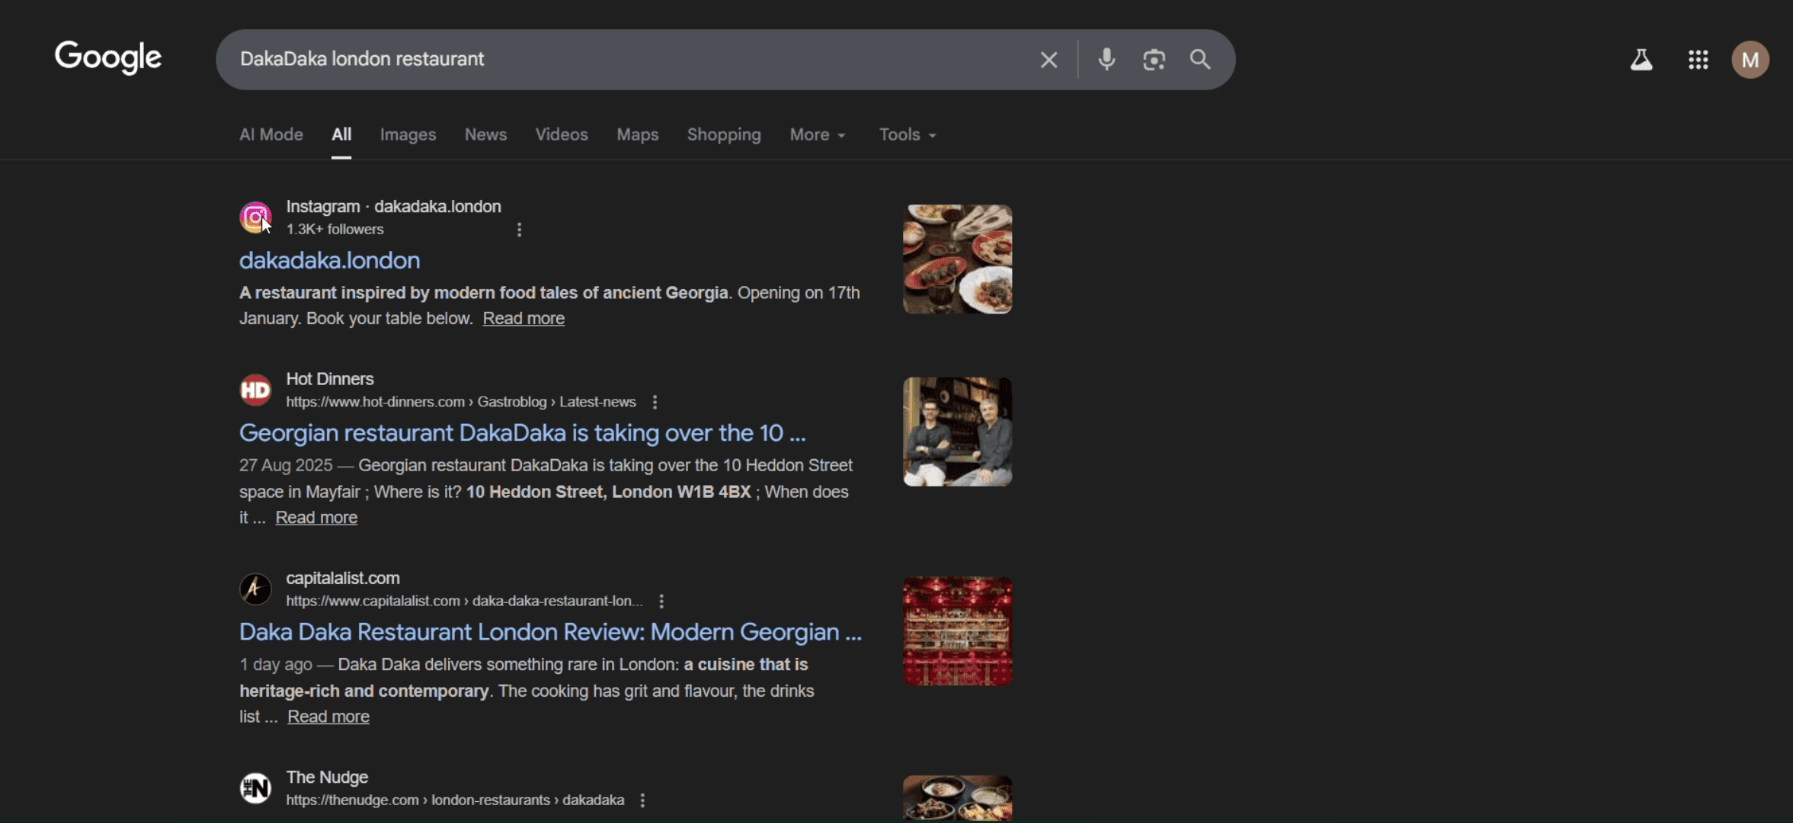Open the Google apps grid
1793x823 pixels.
pyautogui.click(x=1698, y=60)
